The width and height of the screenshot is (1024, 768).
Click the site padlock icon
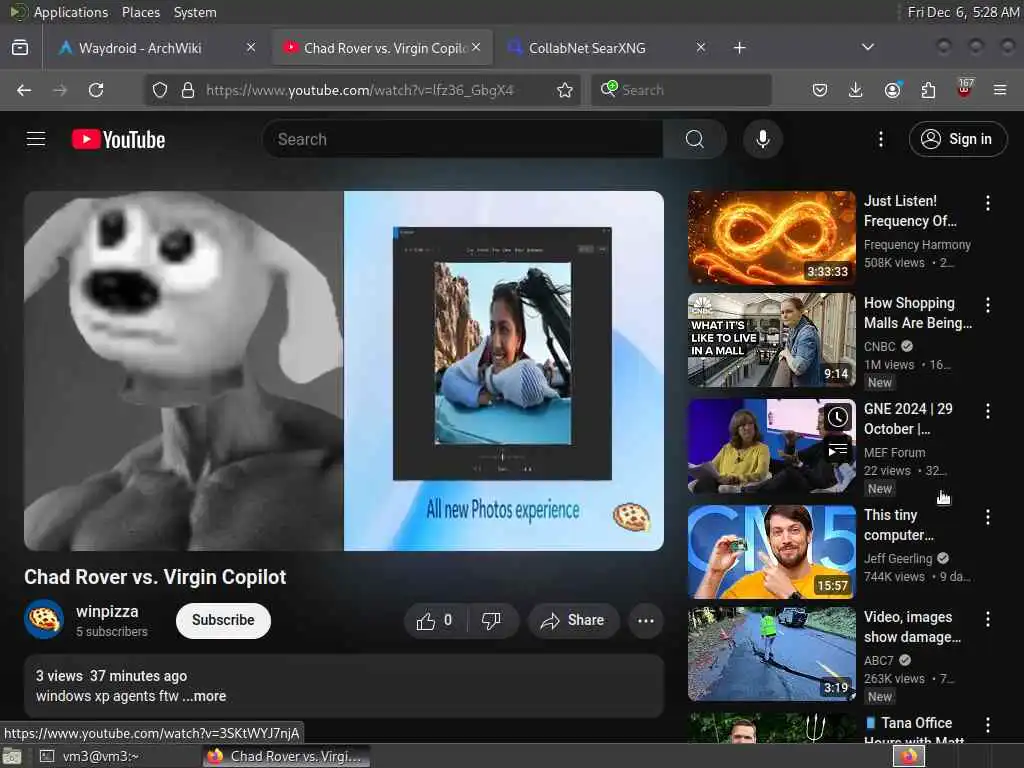click(188, 90)
